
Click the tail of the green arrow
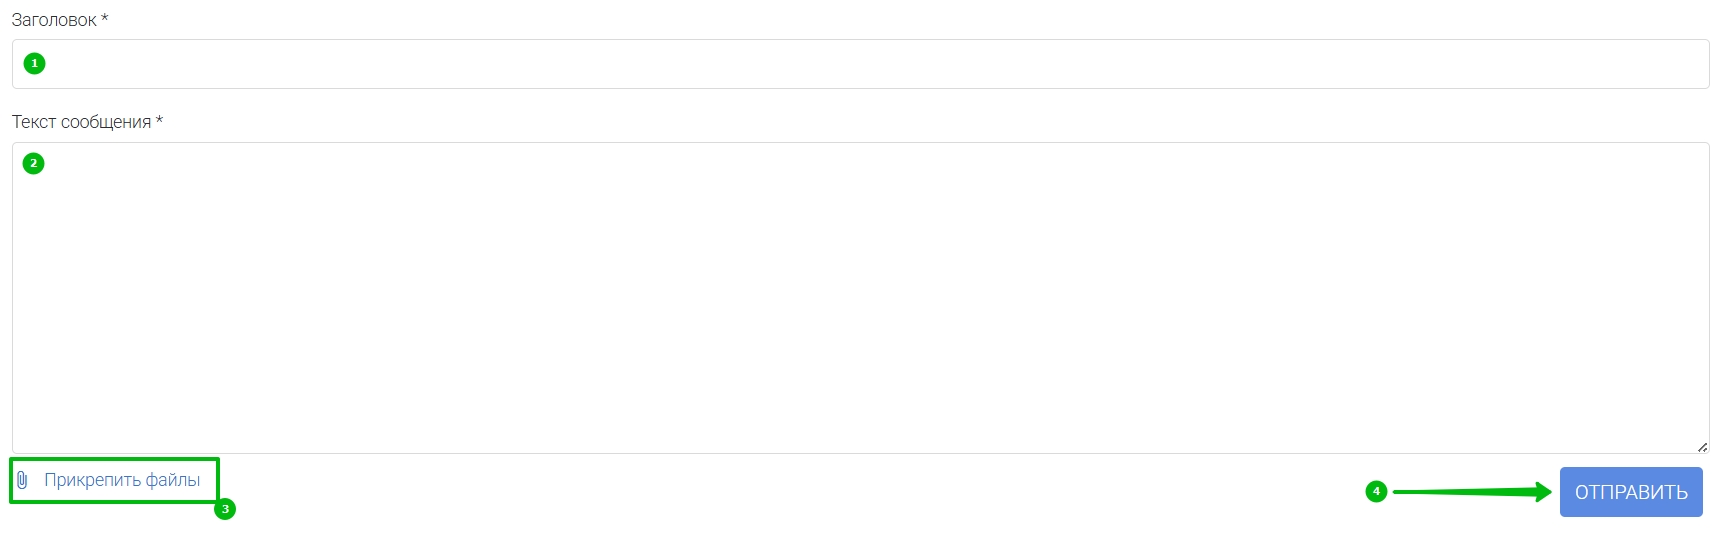[x=1398, y=492]
